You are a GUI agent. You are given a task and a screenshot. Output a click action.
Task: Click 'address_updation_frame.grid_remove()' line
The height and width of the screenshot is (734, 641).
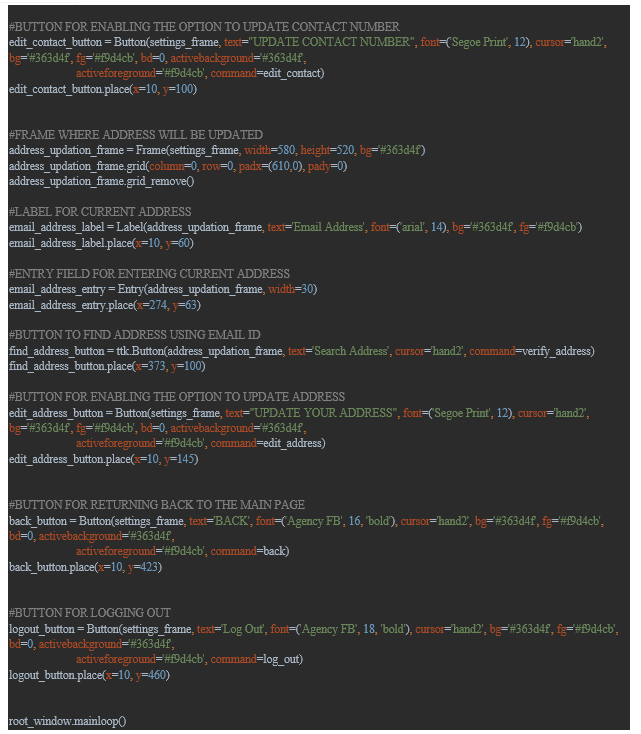tap(102, 181)
